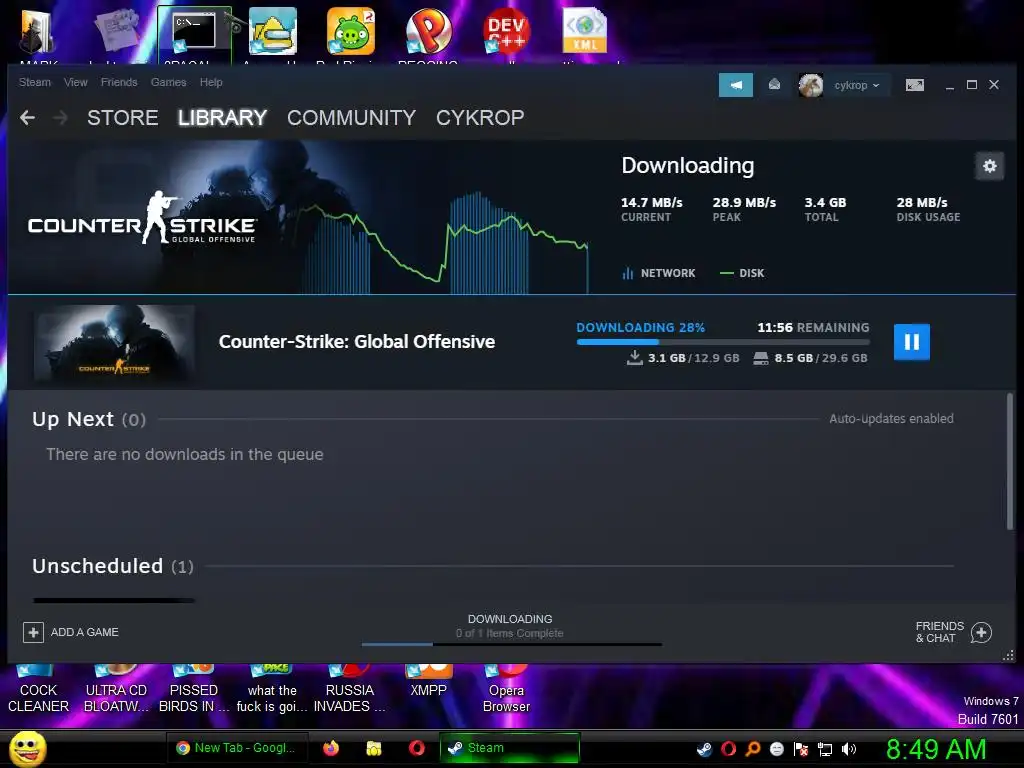Click the network tray icon
This screenshot has height=768, width=1024.
pos(825,749)
